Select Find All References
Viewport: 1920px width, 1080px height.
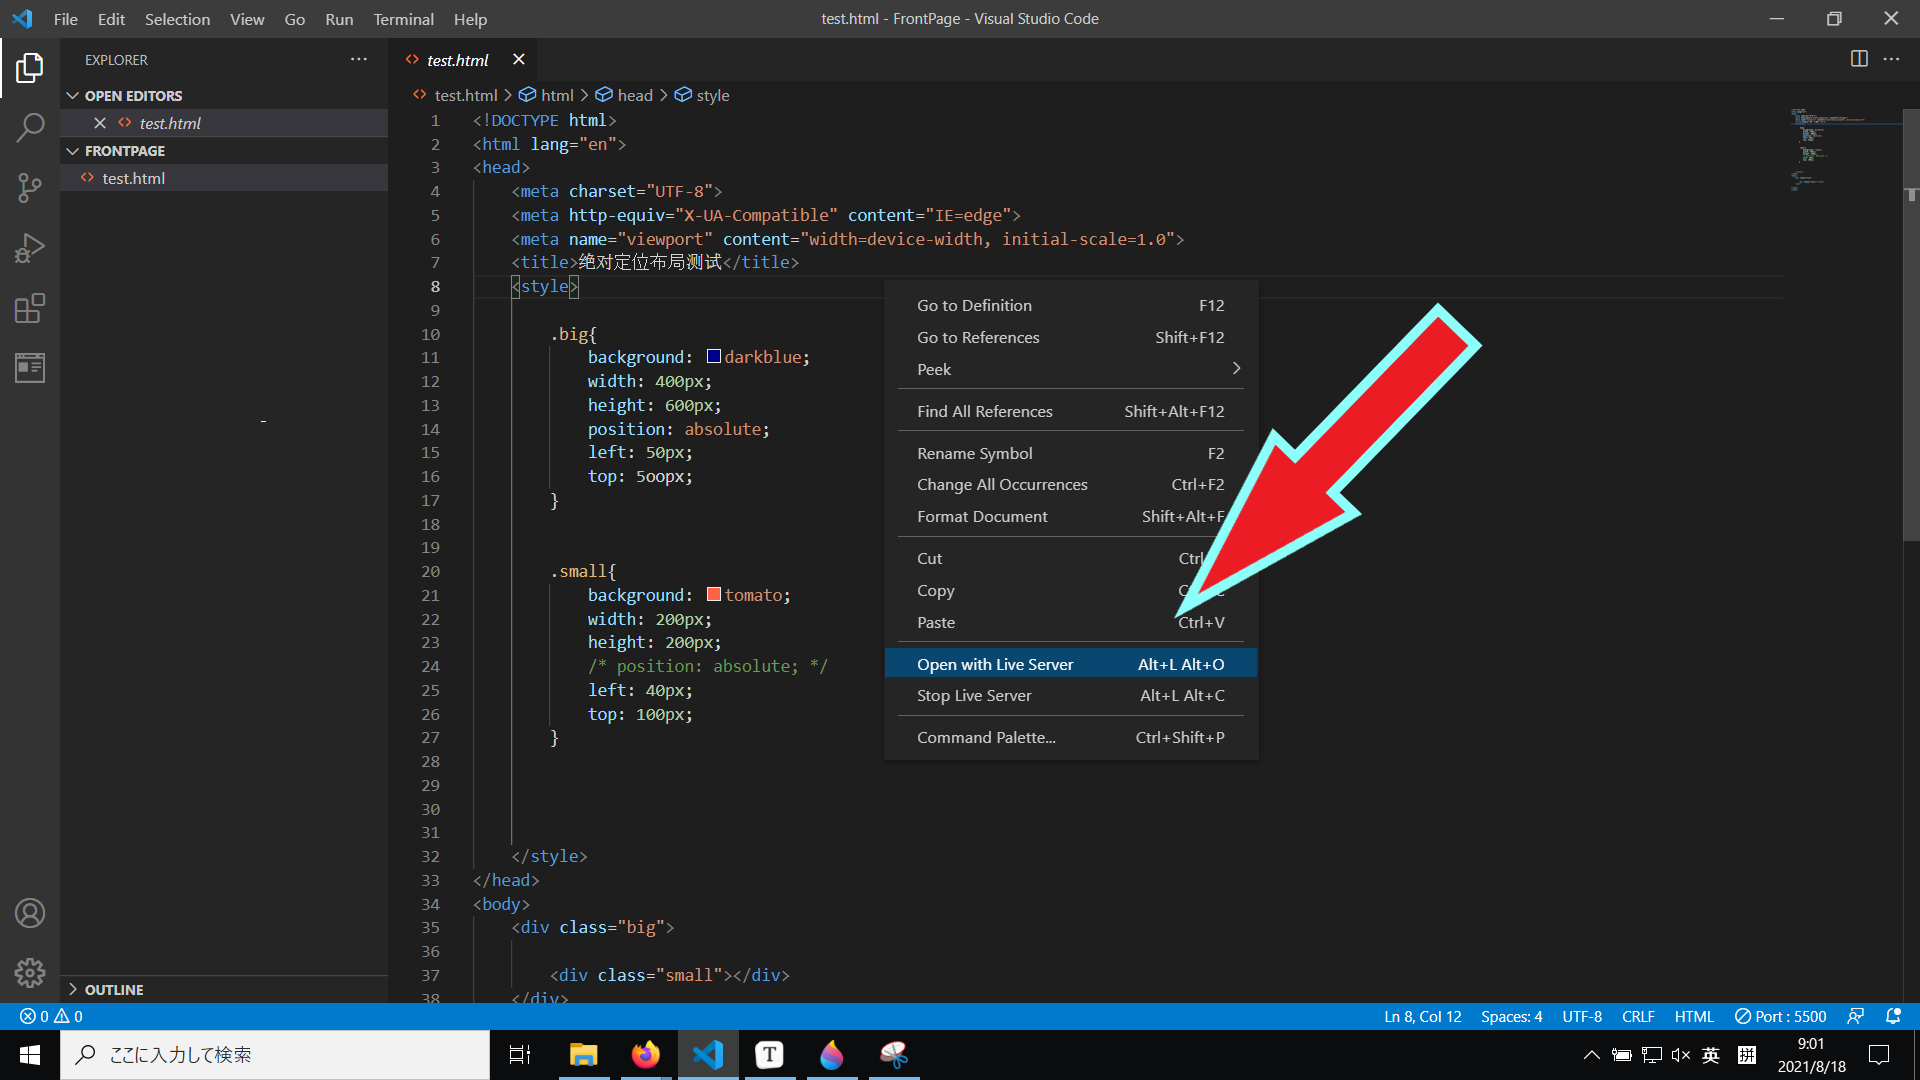click(1070, 412)
